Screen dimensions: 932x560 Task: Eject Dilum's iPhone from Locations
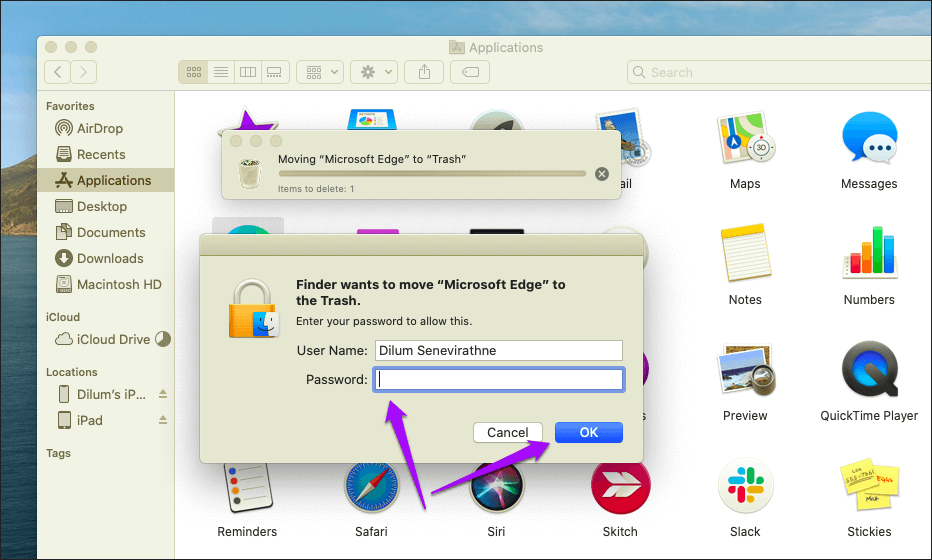pos(163,394)
